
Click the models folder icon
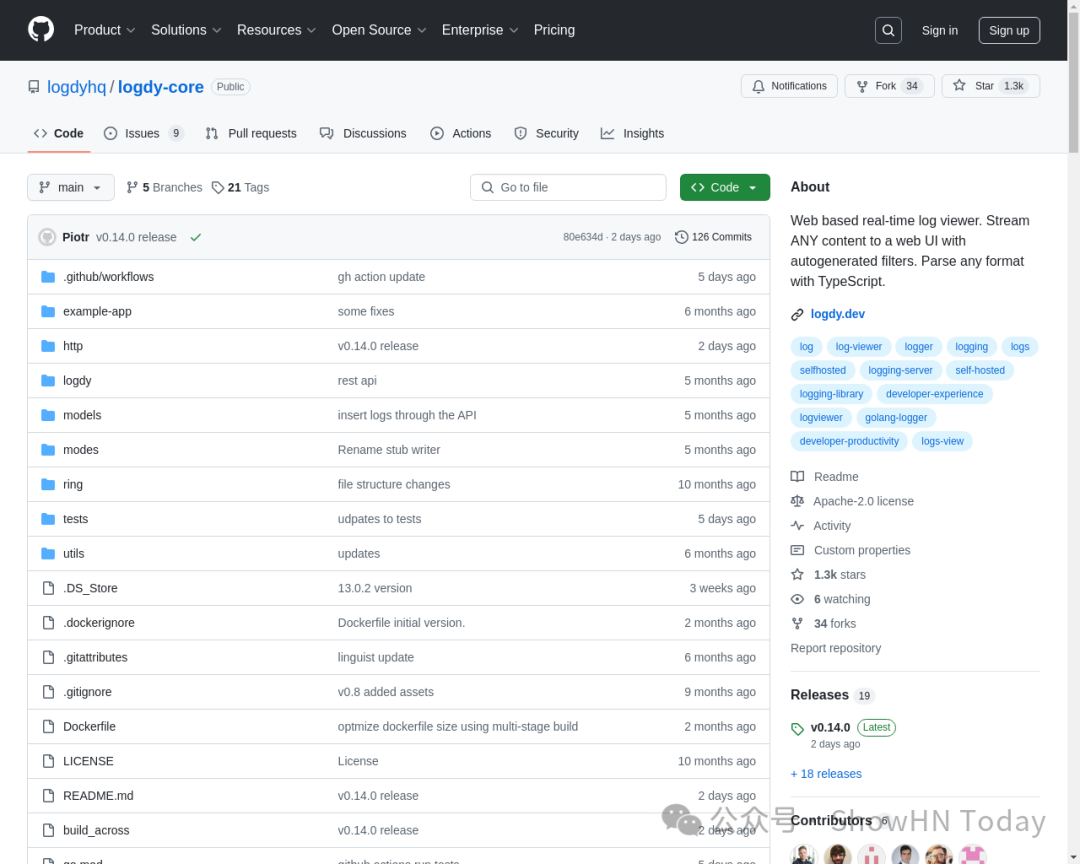pos(48,415)
